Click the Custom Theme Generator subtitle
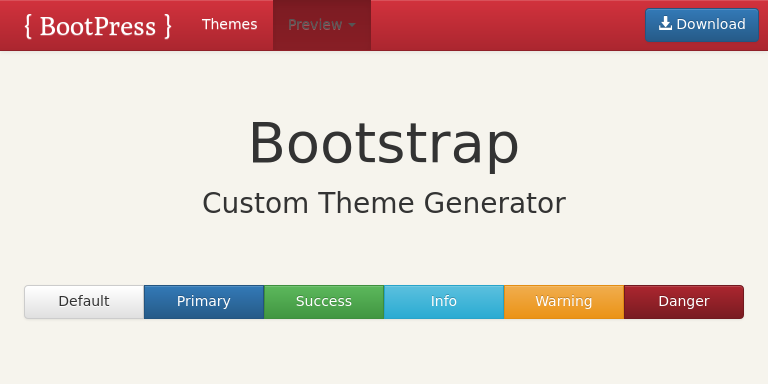768x384 pixels. click(384, 203)
